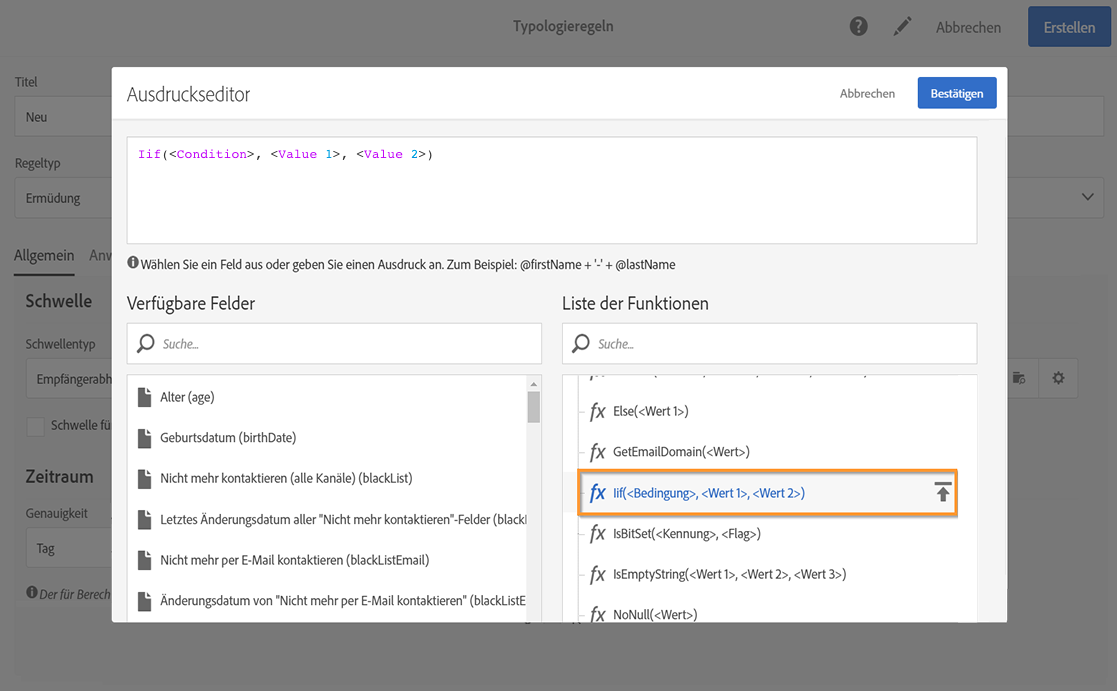Click the search icon in Liste der Funktionen
This screenshot has width=1117, height=691.
click(581, 344)
